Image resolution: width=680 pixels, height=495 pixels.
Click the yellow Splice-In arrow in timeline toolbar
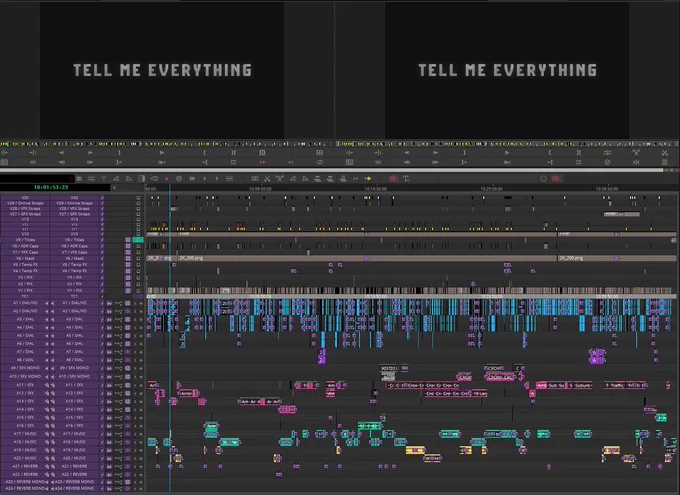coord(368,179)
